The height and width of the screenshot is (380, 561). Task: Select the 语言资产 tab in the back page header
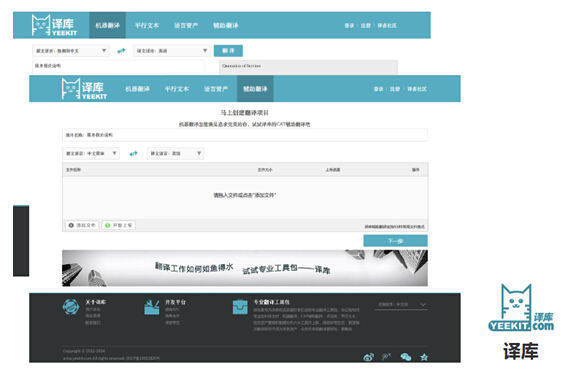[186, 25]
